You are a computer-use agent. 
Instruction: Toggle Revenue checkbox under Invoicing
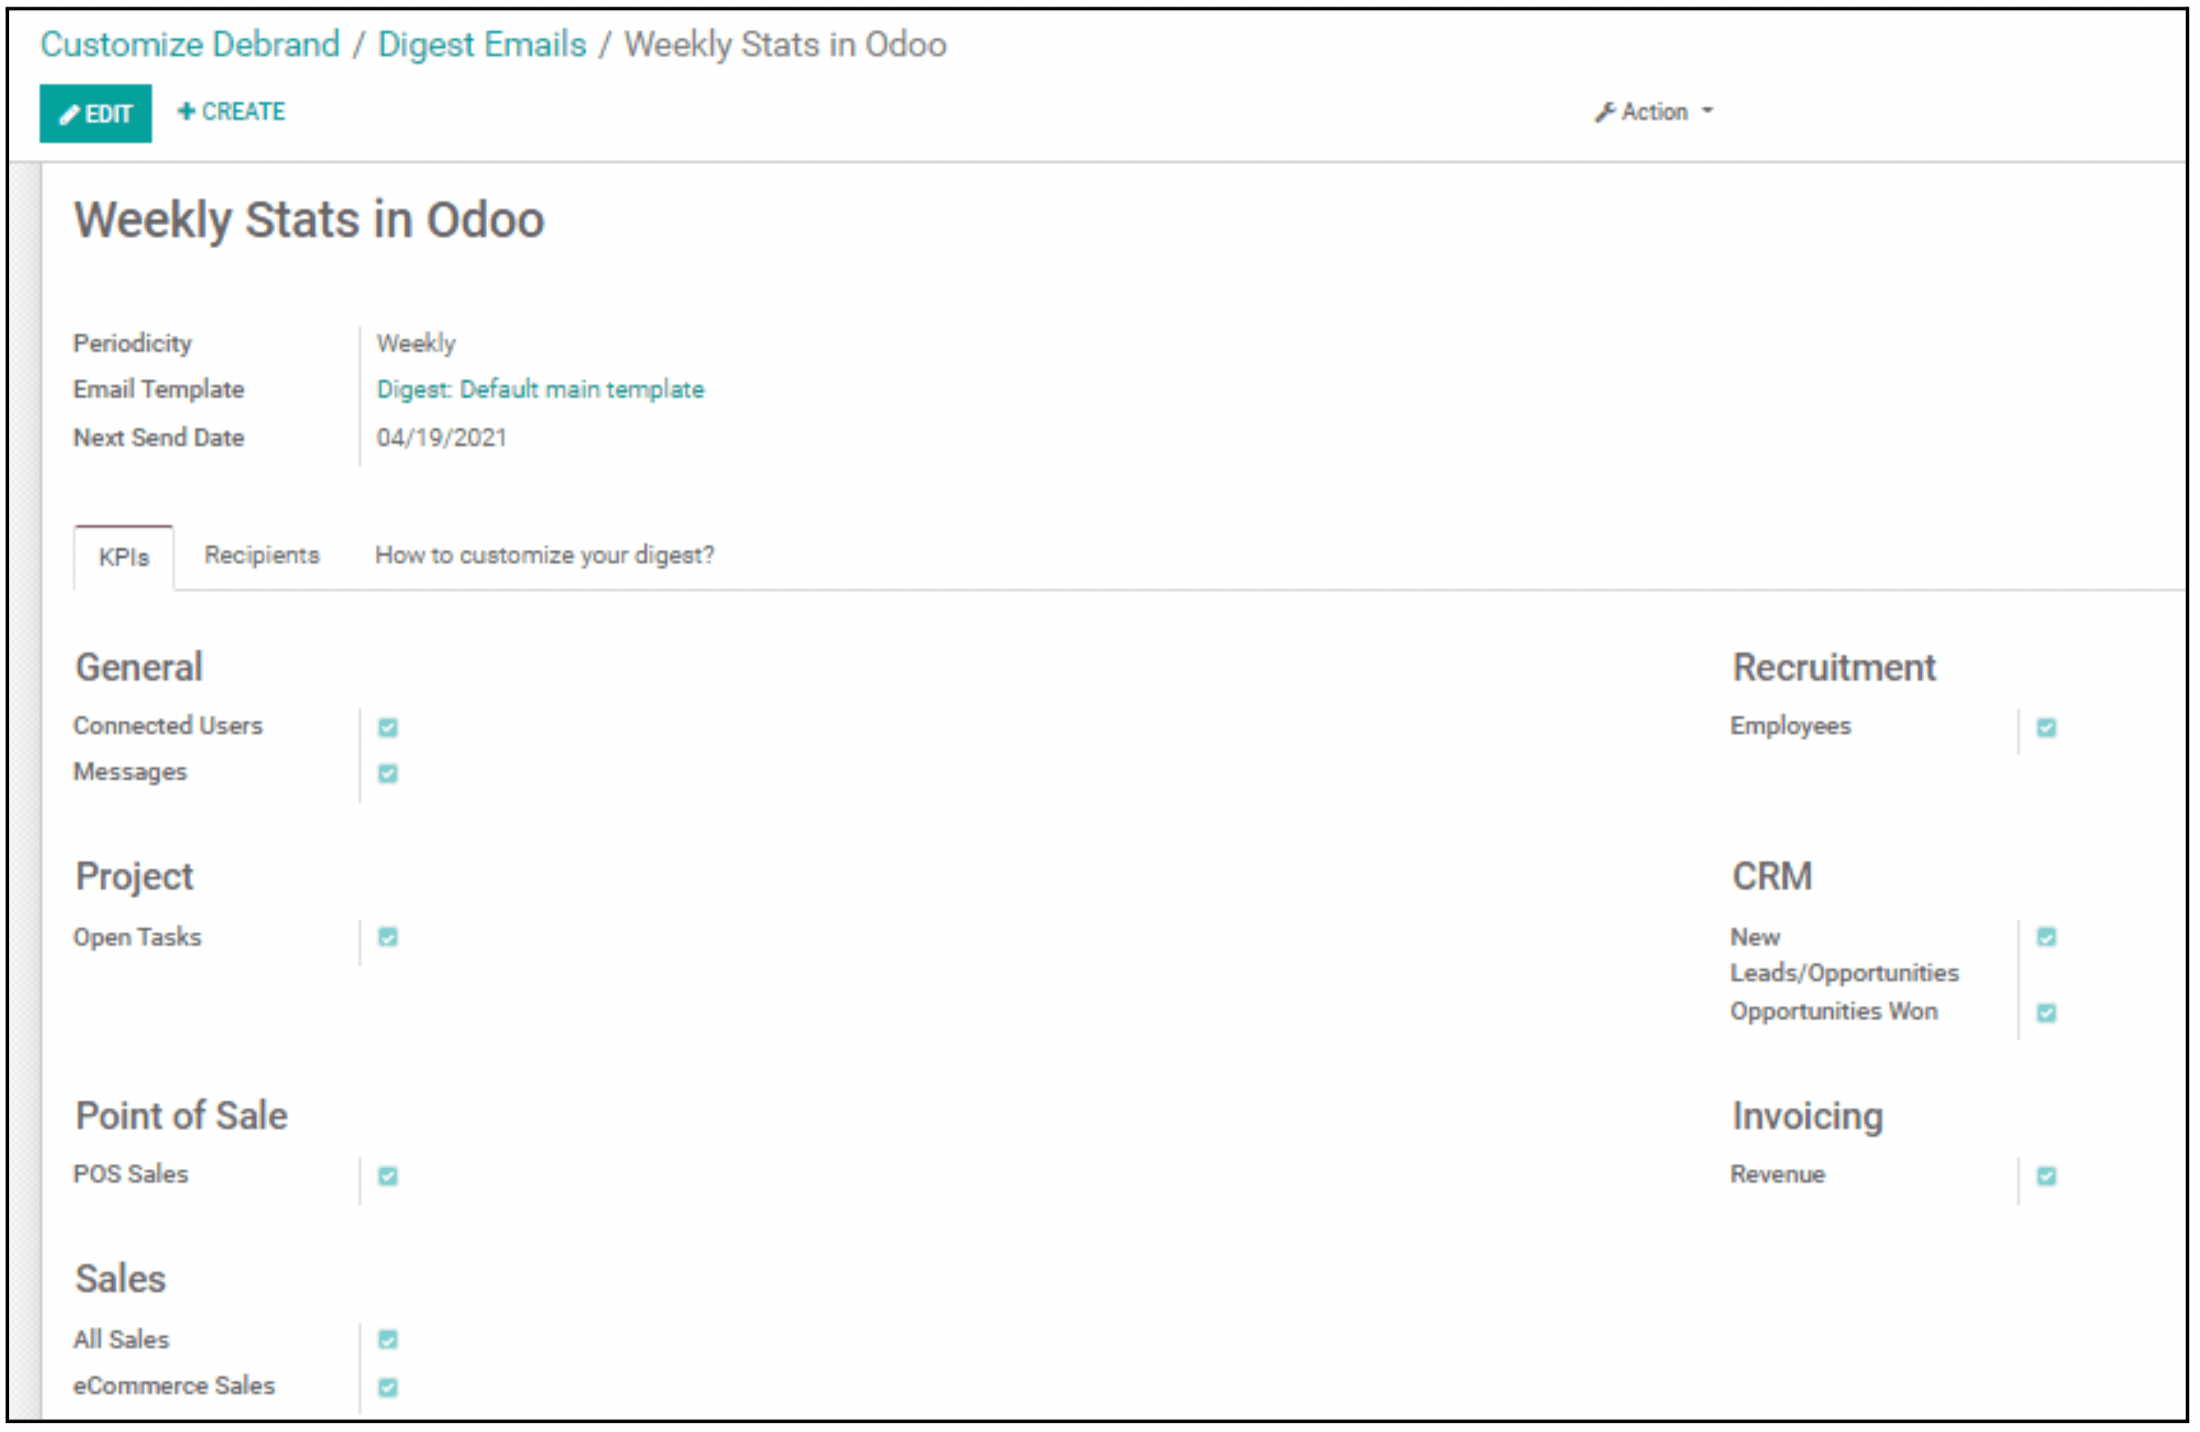[x=2047, y=1176]
